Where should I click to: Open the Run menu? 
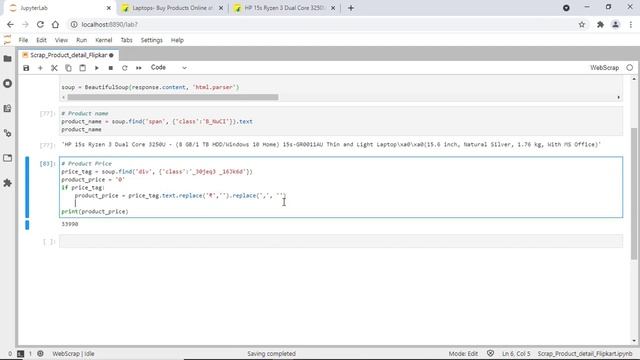point(81,40)
